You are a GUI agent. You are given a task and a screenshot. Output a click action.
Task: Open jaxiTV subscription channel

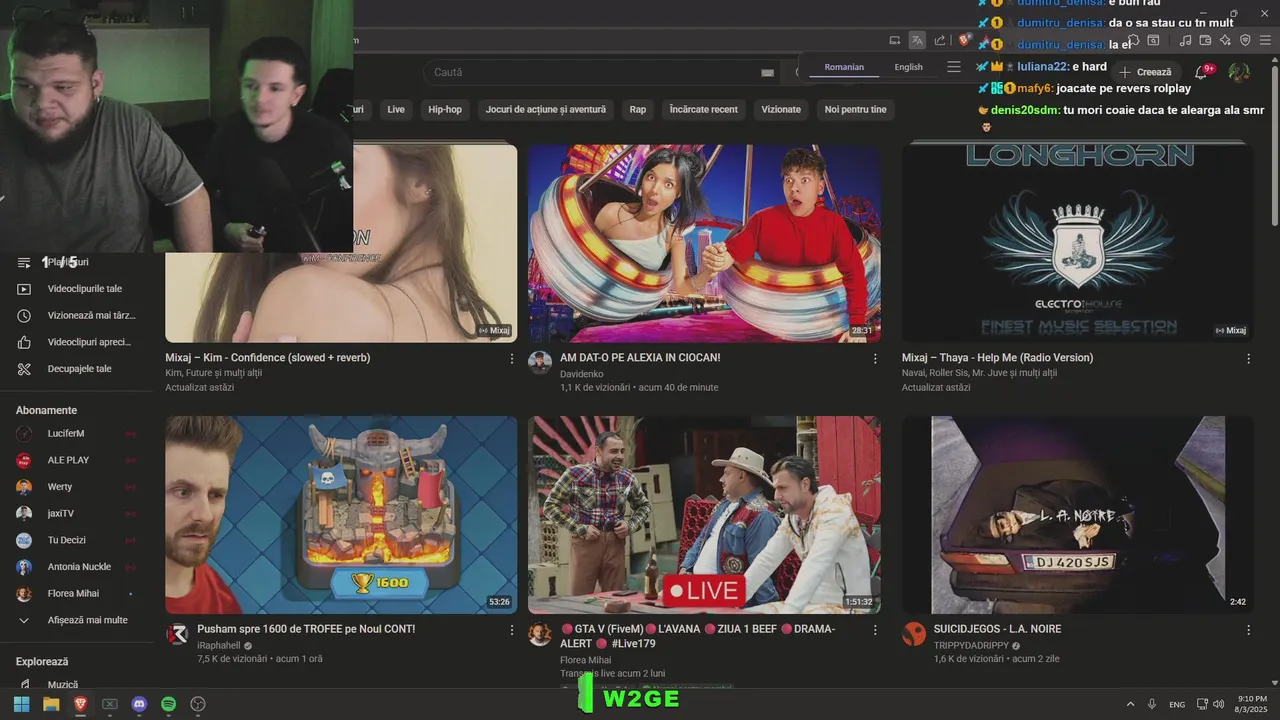pos(76,513)
